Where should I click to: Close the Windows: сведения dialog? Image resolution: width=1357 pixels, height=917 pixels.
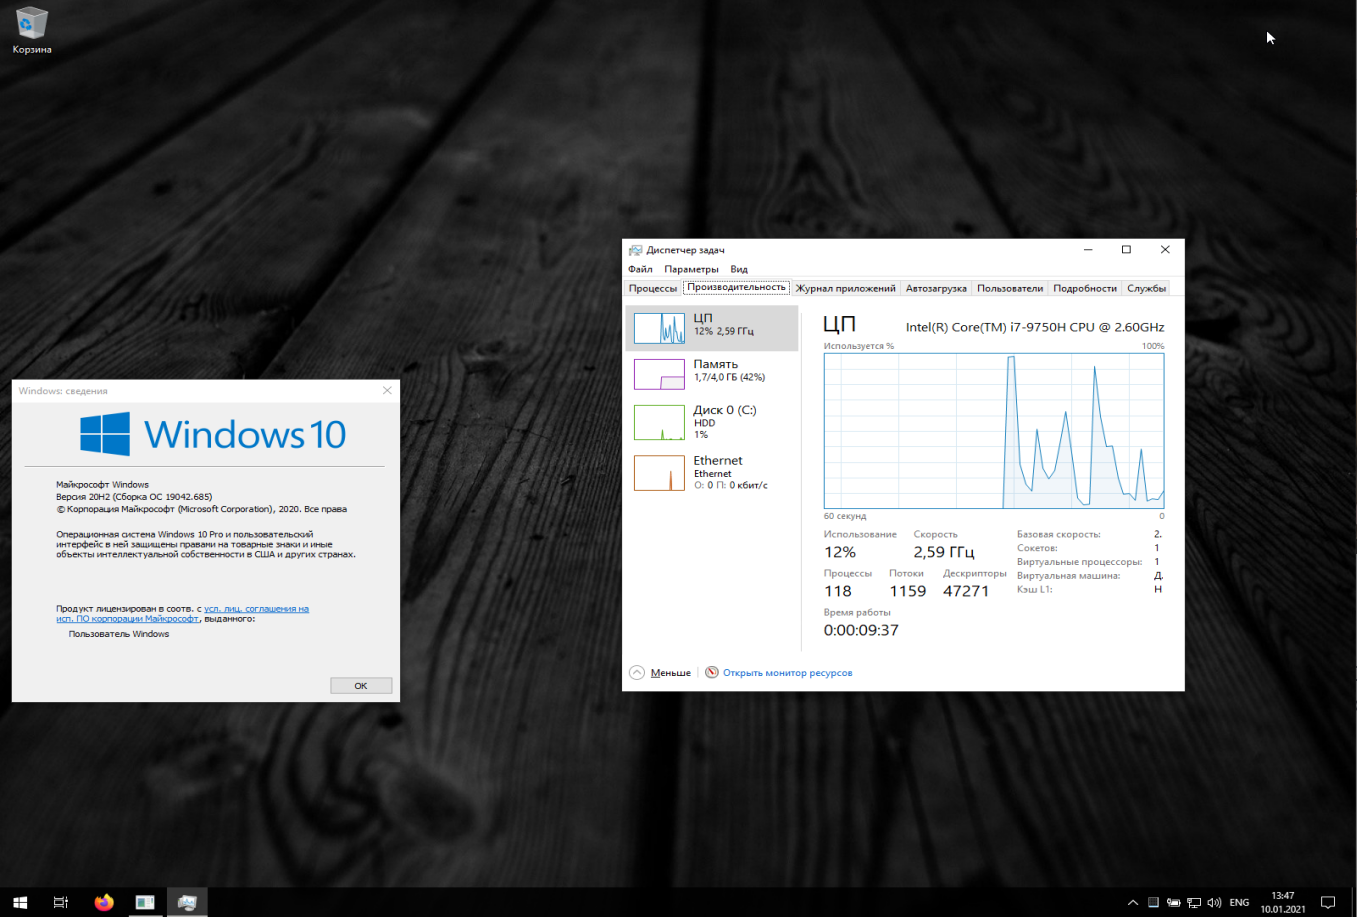tap(387, 391)
